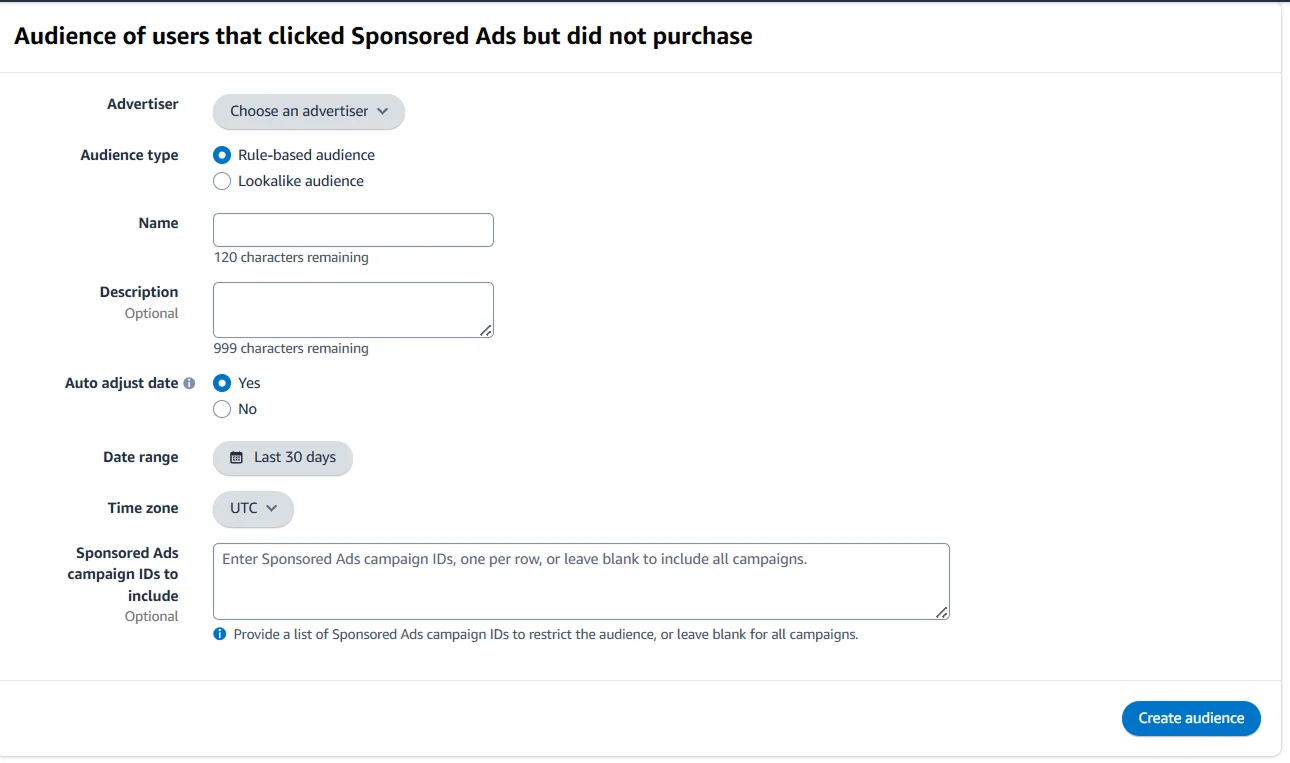Viewport: 1290px width, 763px height.
Task: Click the calendar icon in Date range
Action: 237,458
